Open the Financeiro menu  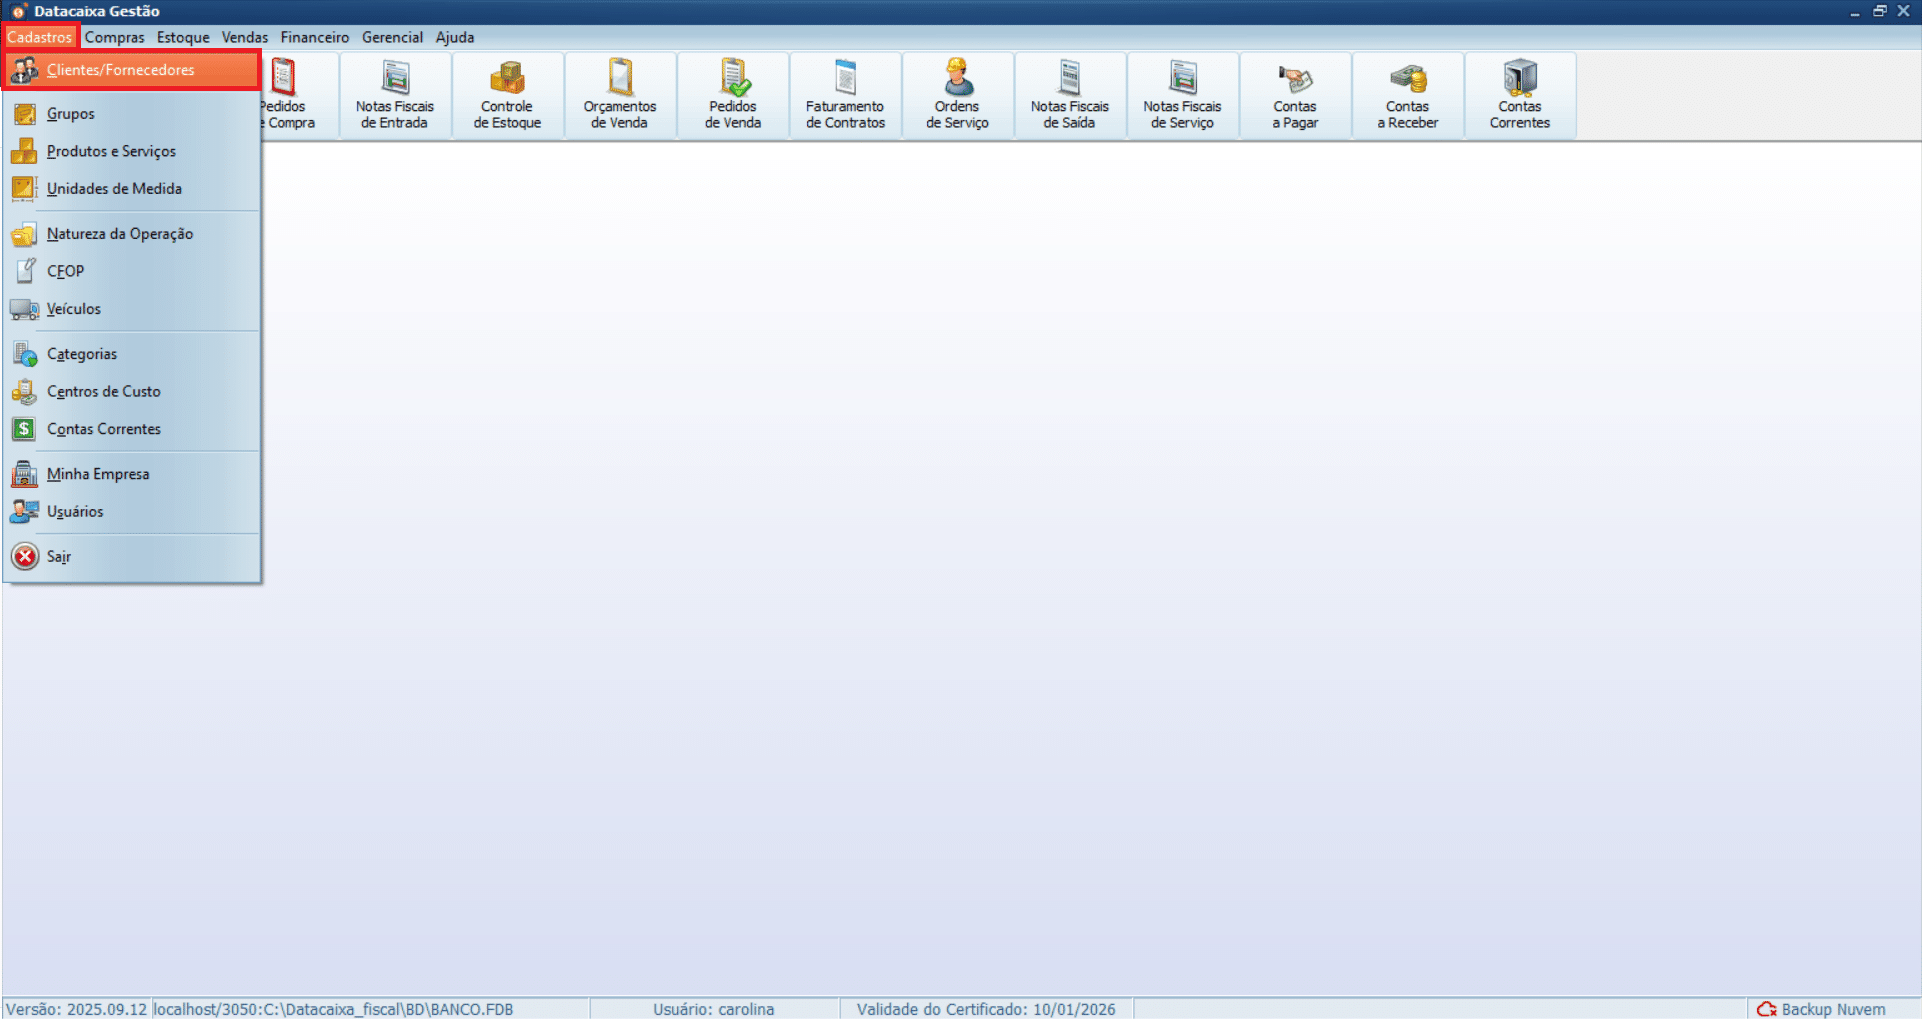click(315, 37)
